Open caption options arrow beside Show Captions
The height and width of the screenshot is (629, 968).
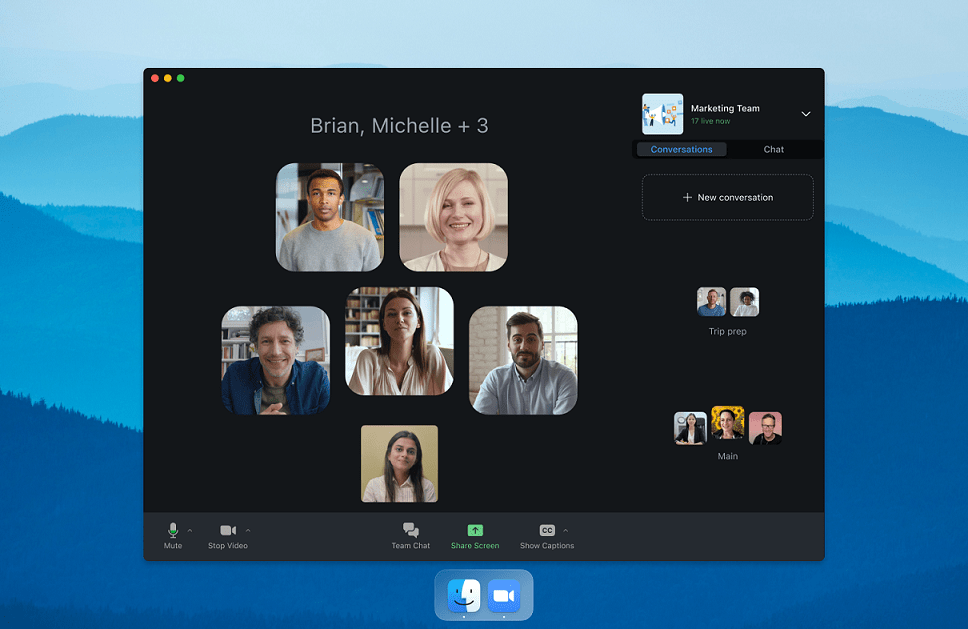tap(566, 531)
